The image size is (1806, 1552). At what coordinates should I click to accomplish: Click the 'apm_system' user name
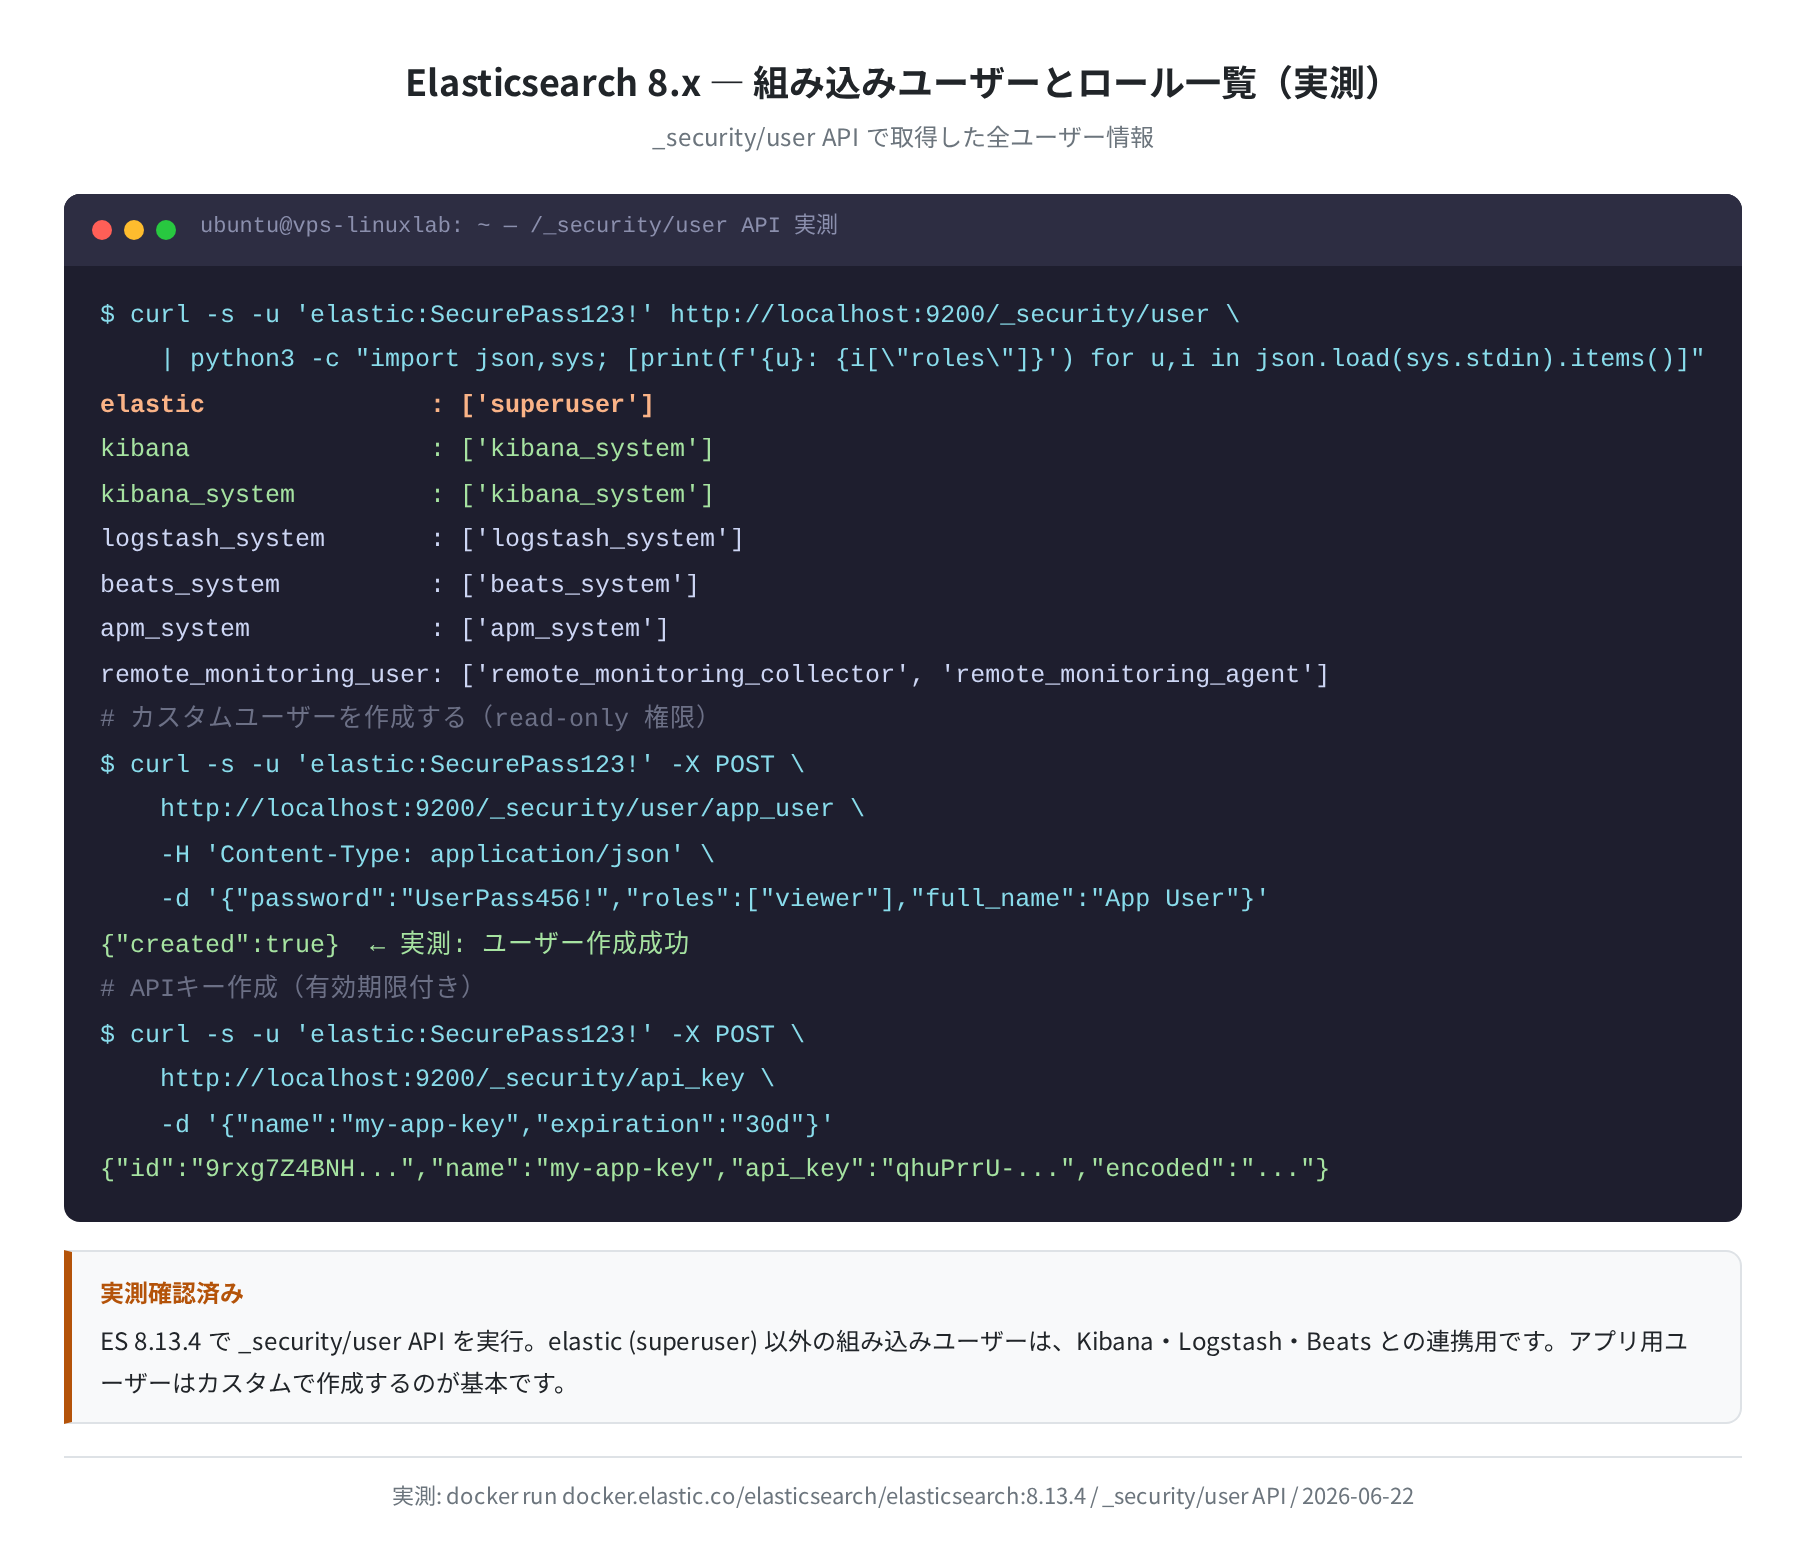[x=175, y=628]
